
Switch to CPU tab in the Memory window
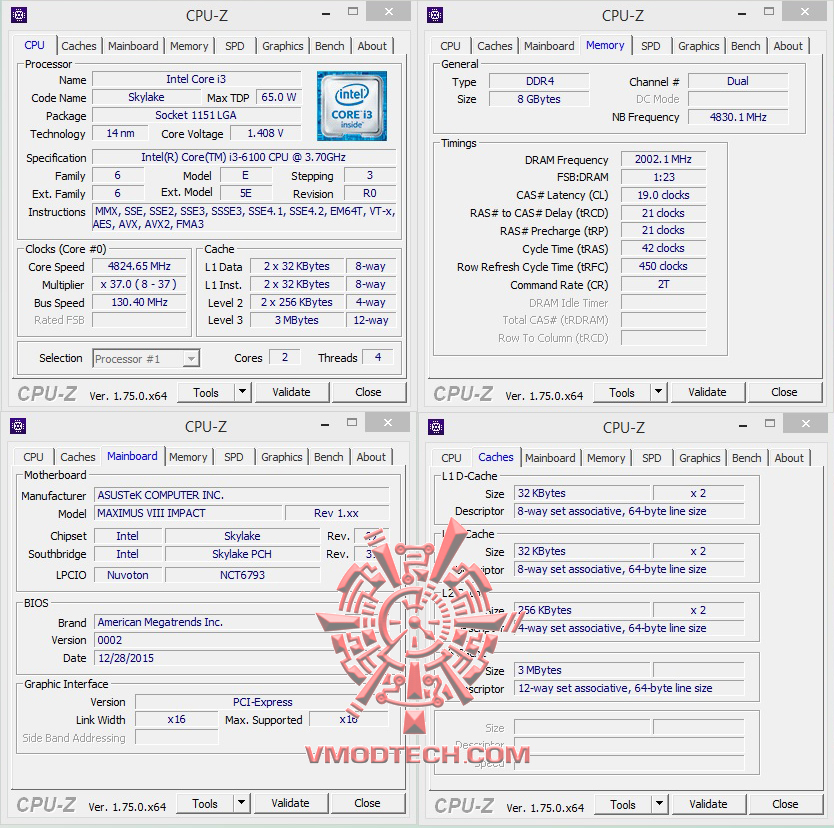click(x=451, y=46)
